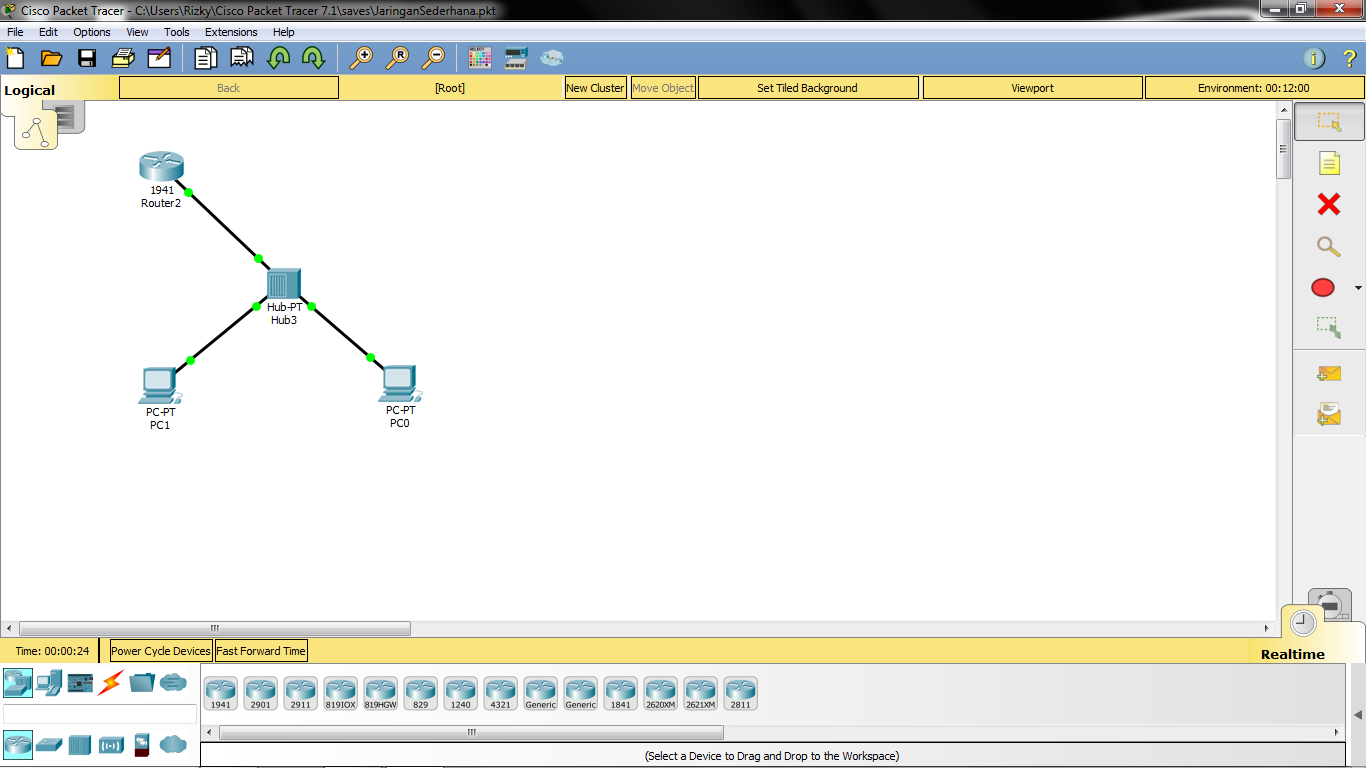Open the Environment time button
1366x768 pixels.
(x=1254, y=88)
